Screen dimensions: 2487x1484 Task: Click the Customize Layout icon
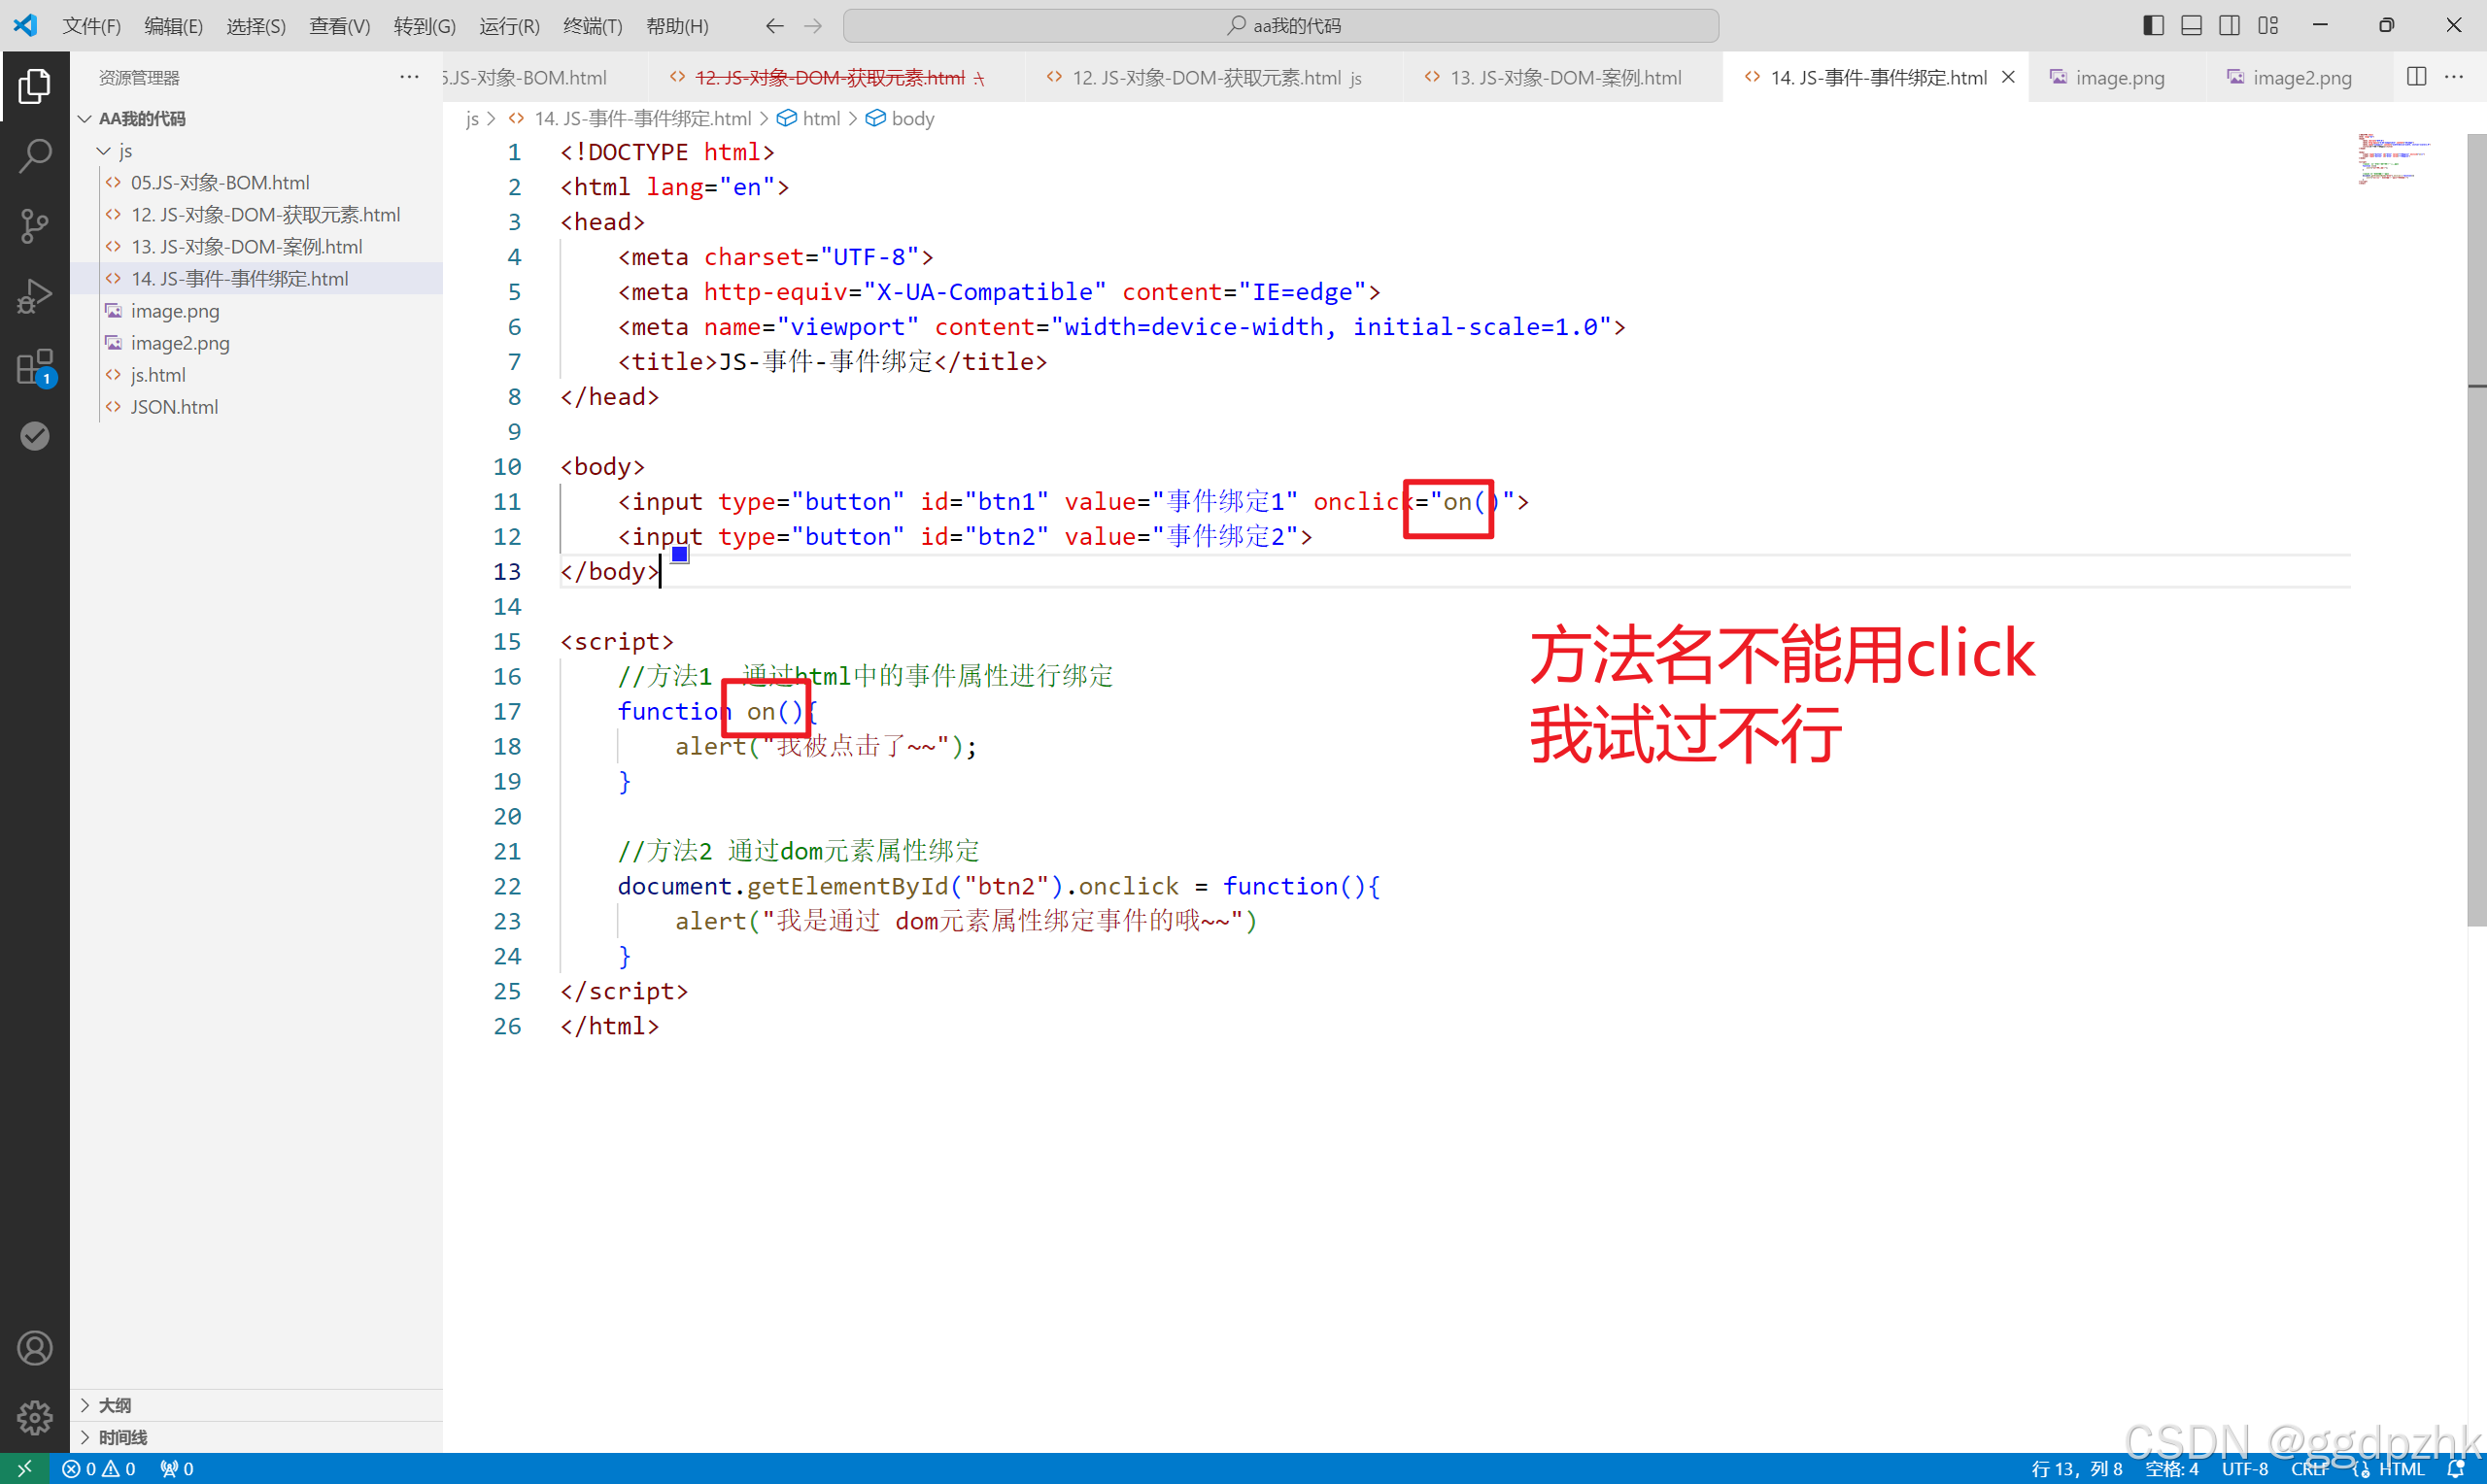(2268, 26)
